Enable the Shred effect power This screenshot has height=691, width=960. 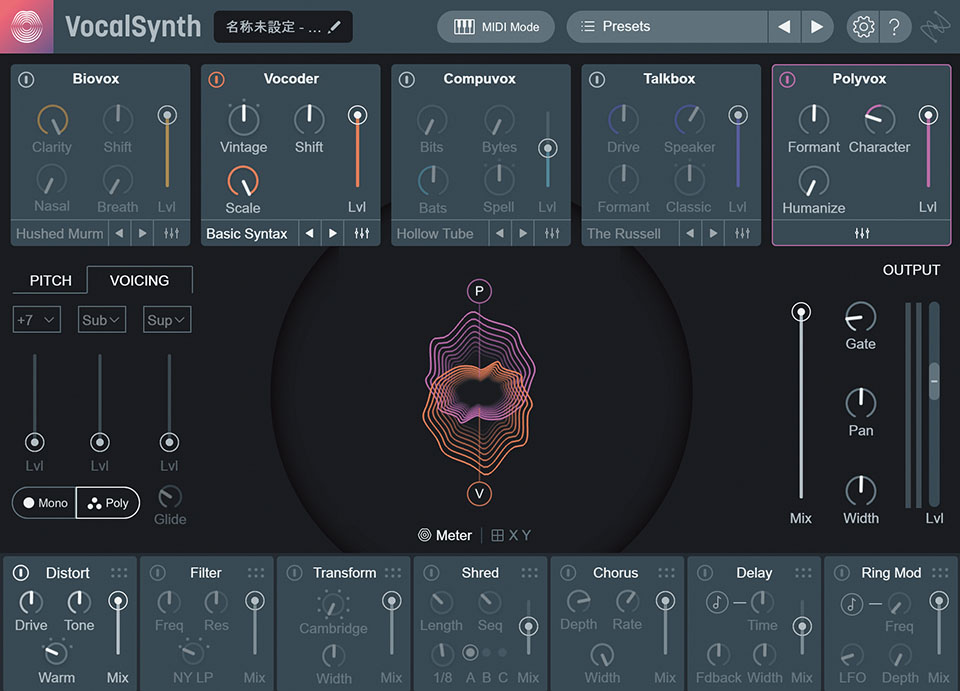click(x=431, y=573)
